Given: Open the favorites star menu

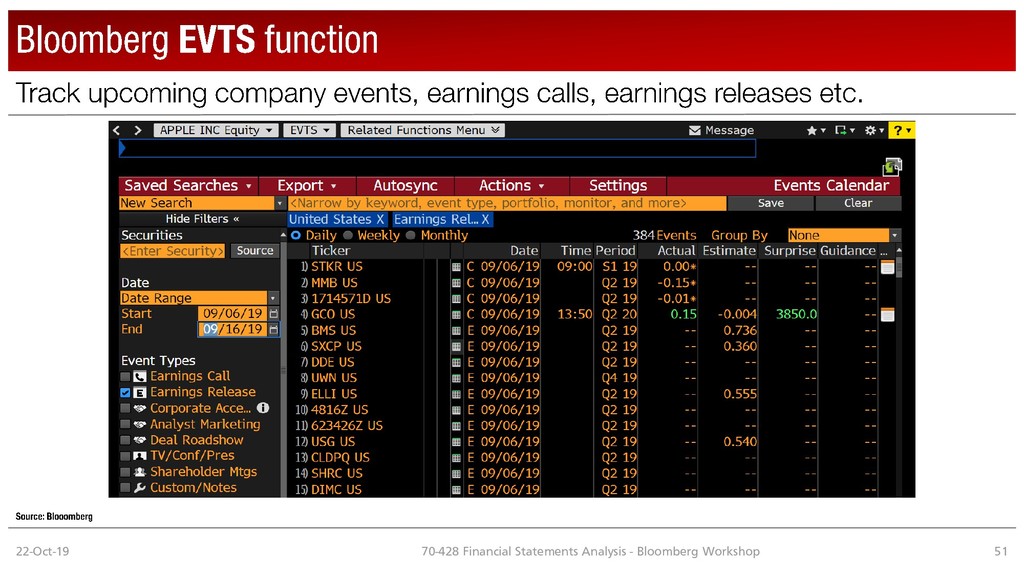Looking at the screenshot, I should (x=816, y=130).
